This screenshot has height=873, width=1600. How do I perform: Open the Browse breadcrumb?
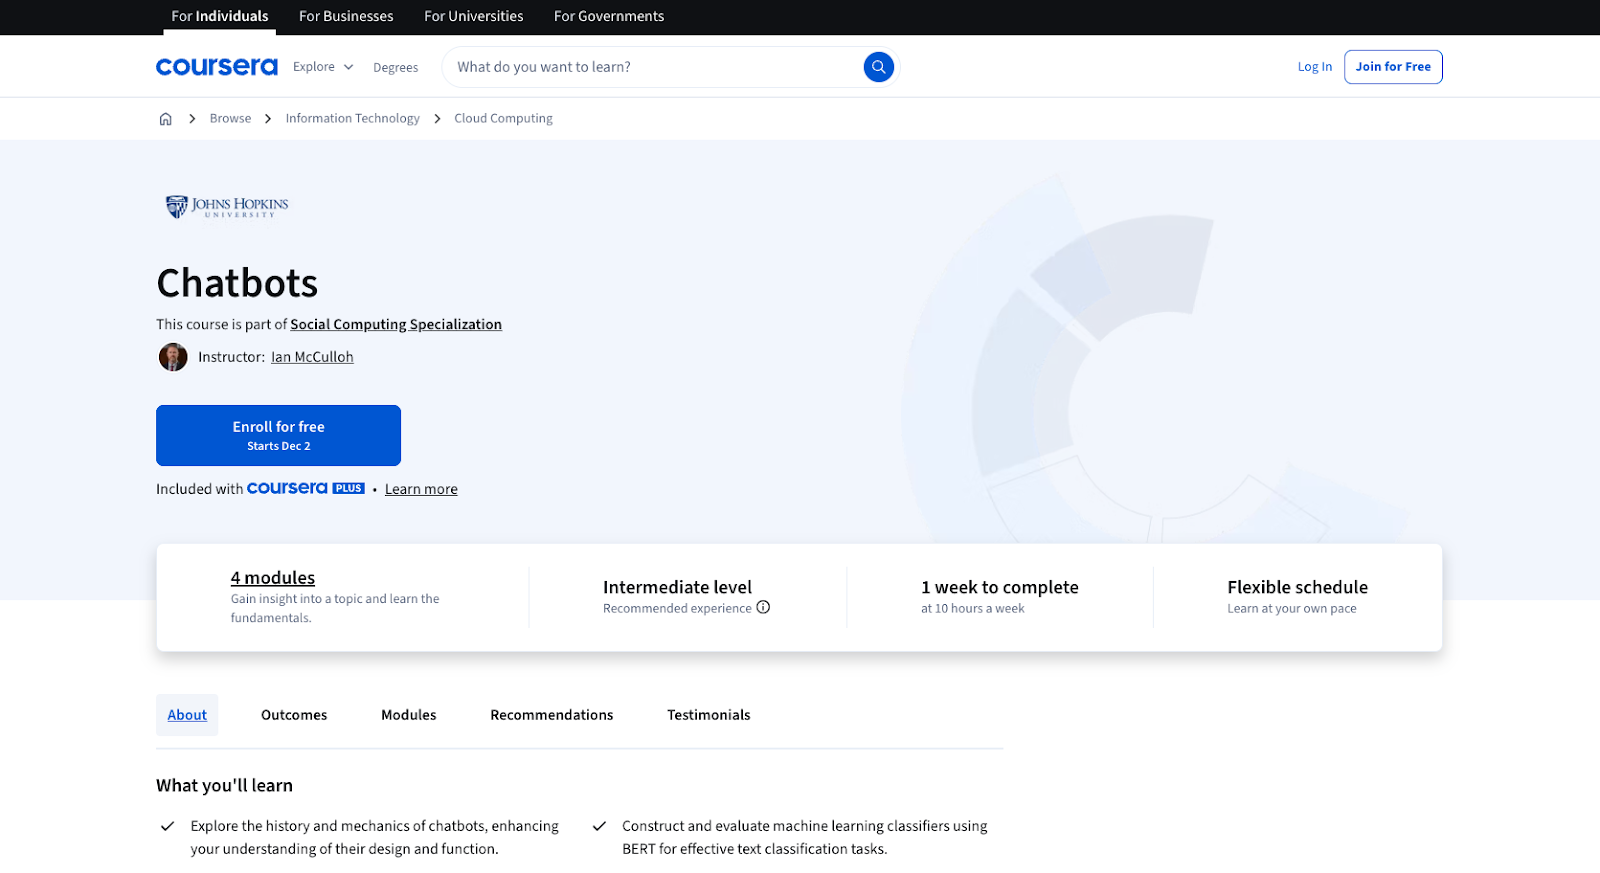[230, 118]
